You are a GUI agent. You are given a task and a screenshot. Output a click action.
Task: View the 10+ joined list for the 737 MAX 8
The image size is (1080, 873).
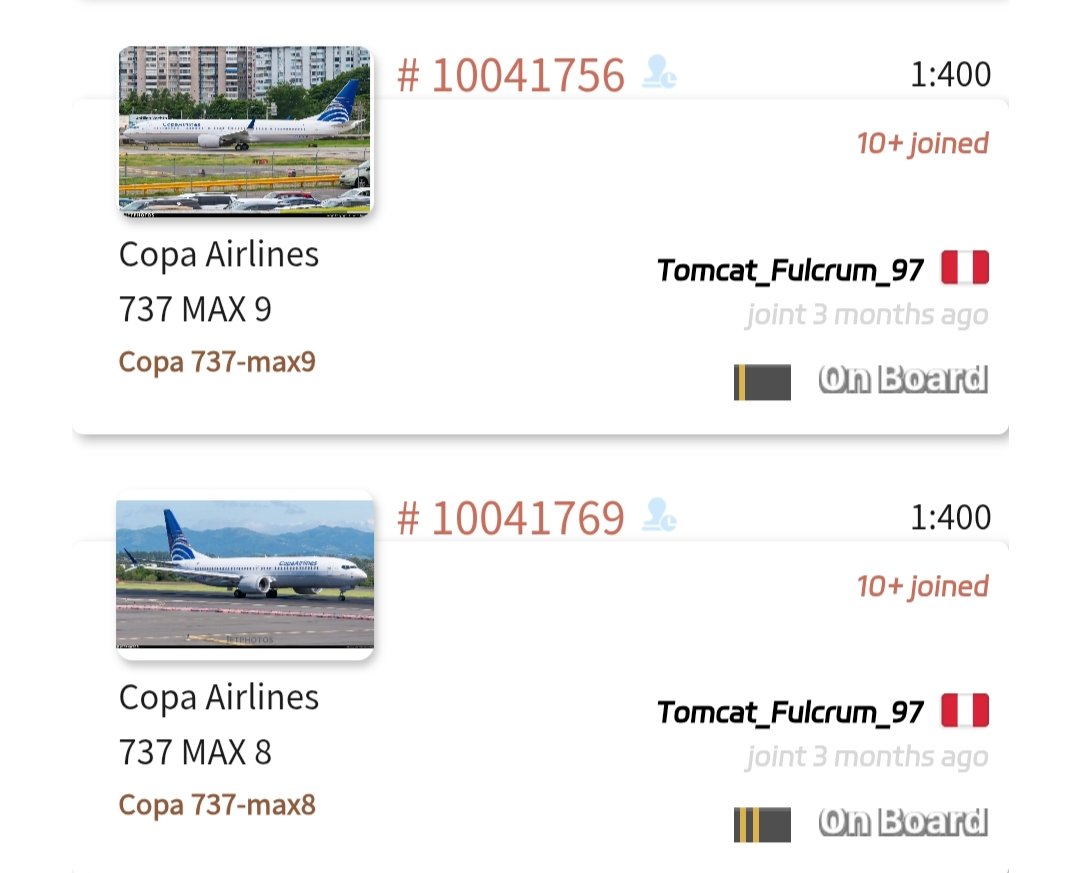922,586
